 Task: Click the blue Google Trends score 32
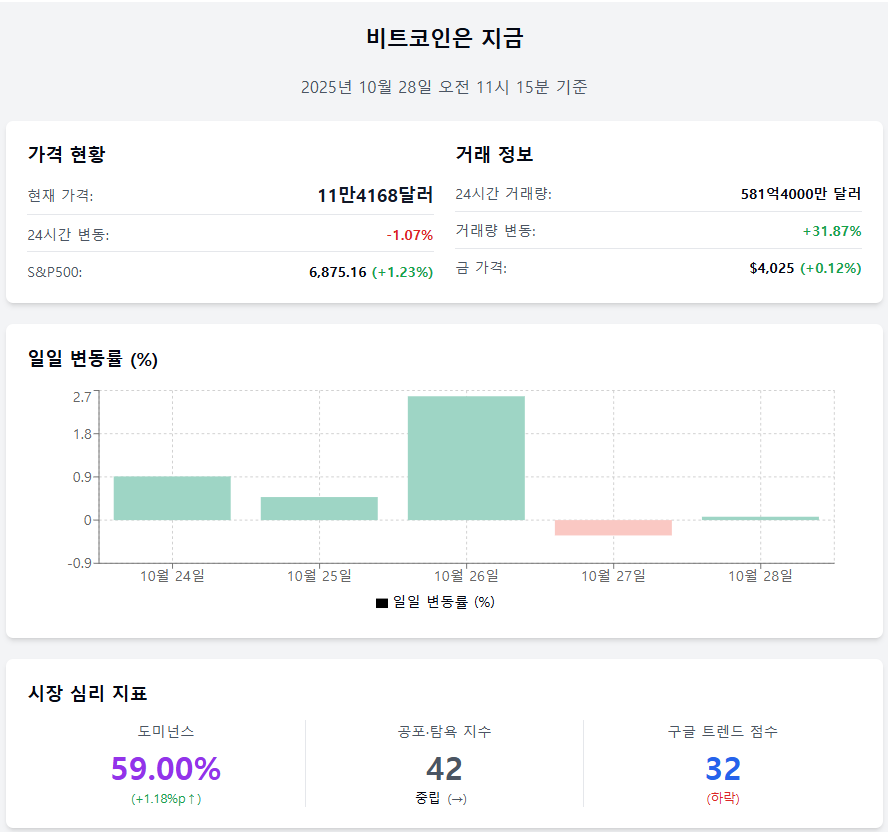pyautogui.click(x=723, y=769)
